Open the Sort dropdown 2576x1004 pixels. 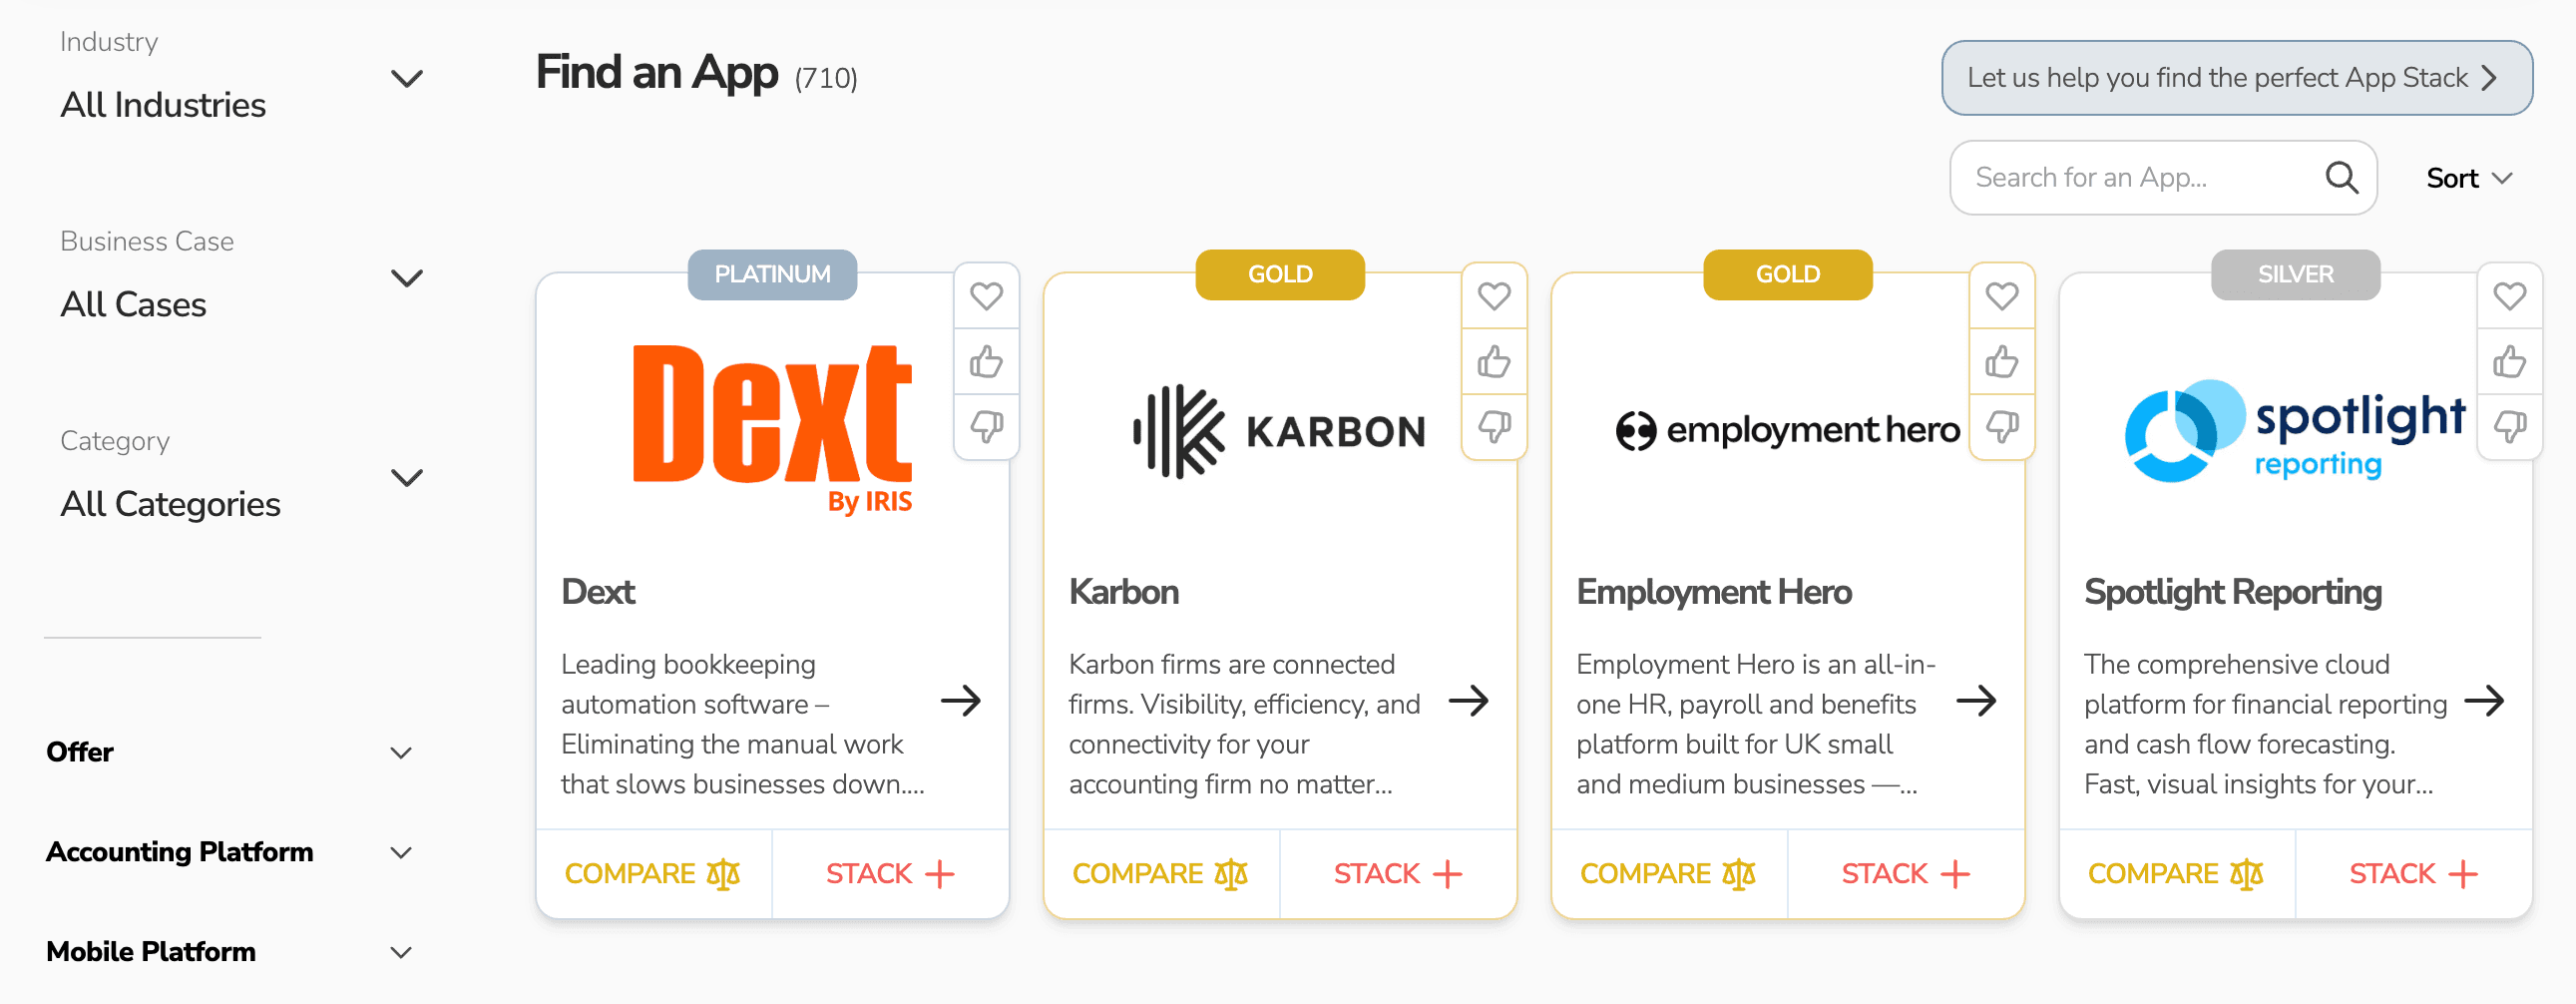pyautogui.click(x=2468, y=178)
